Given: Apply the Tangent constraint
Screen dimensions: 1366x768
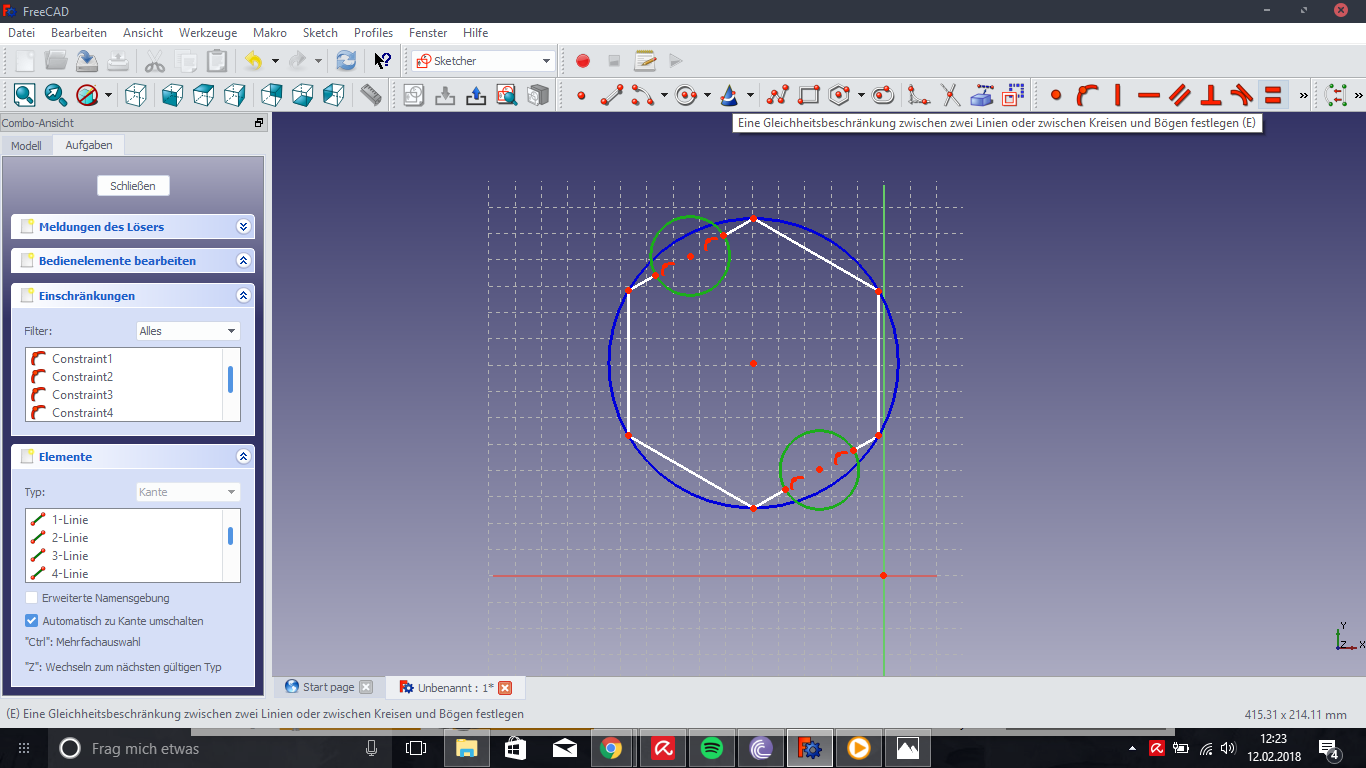Looking at the screenshot, I should coord(1242,95).
